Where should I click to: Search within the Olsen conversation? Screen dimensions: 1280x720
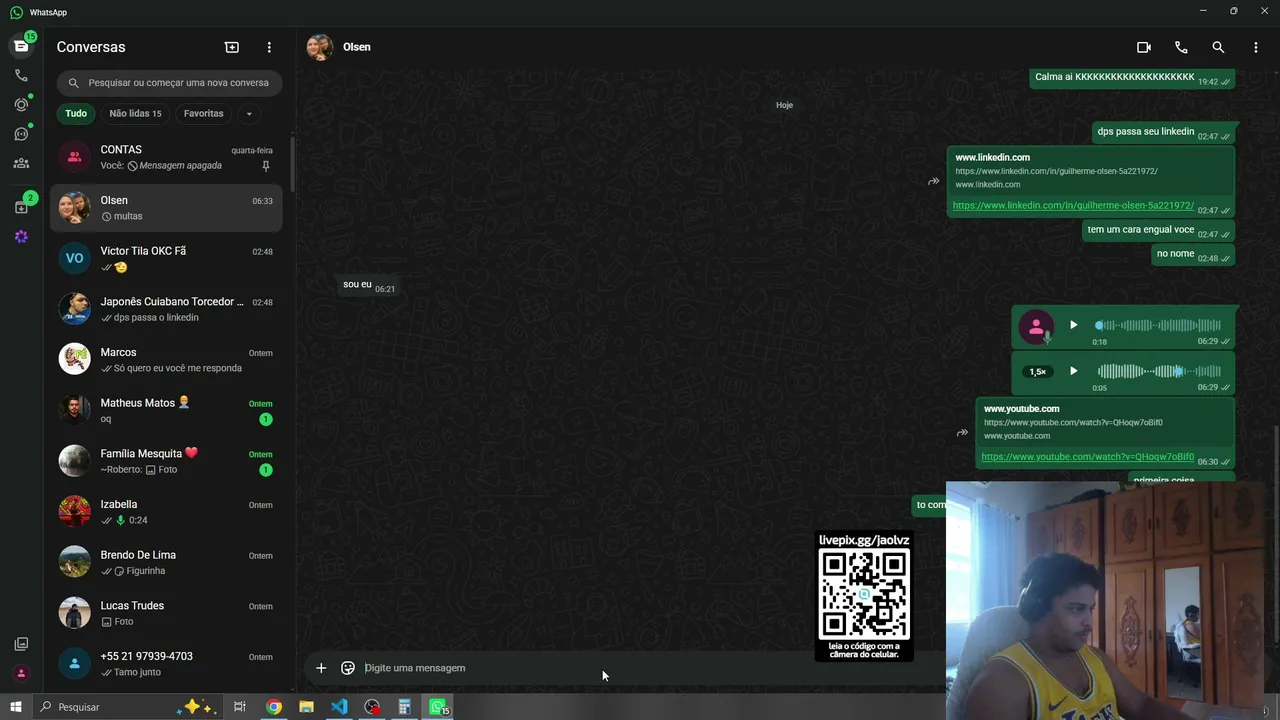point(1218,47)
